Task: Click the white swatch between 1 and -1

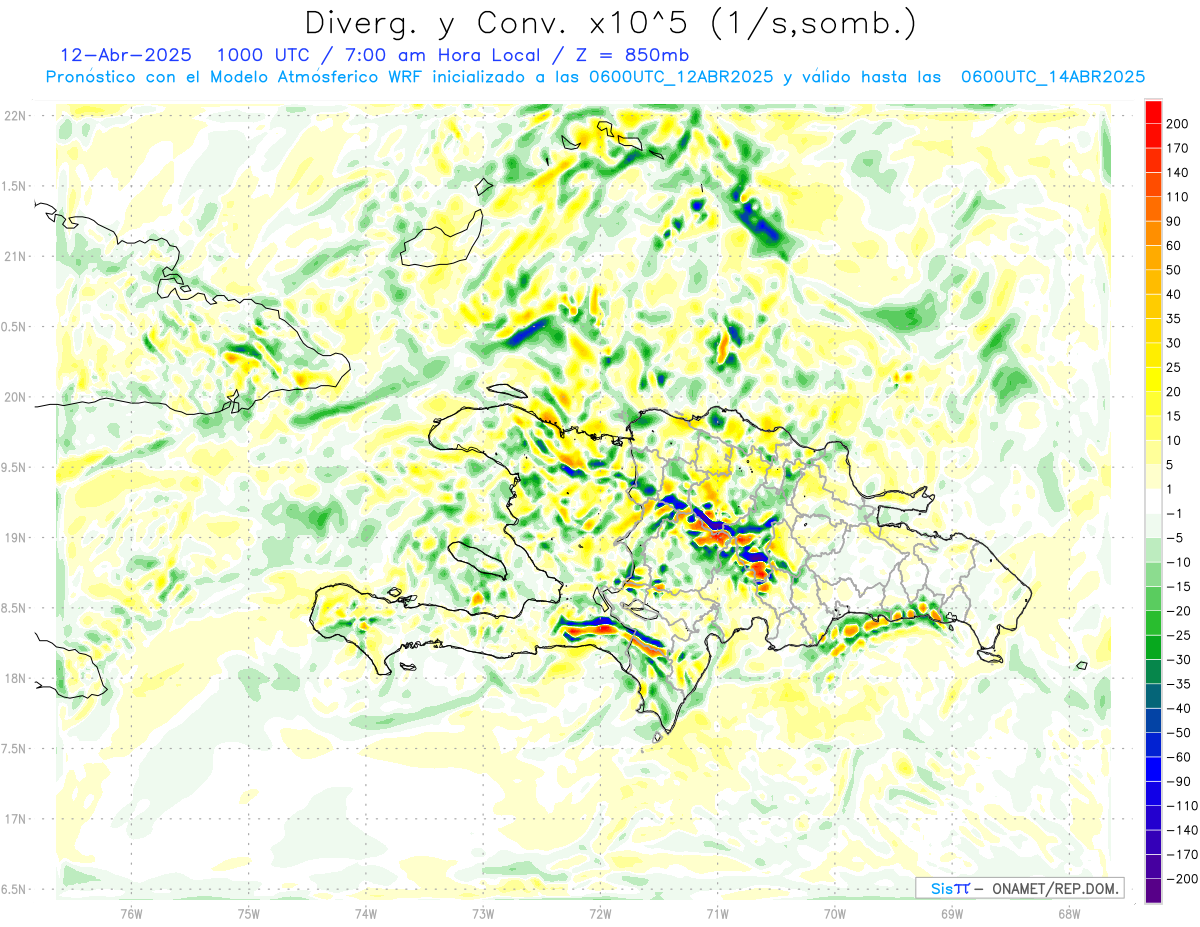Action: 1153,501
